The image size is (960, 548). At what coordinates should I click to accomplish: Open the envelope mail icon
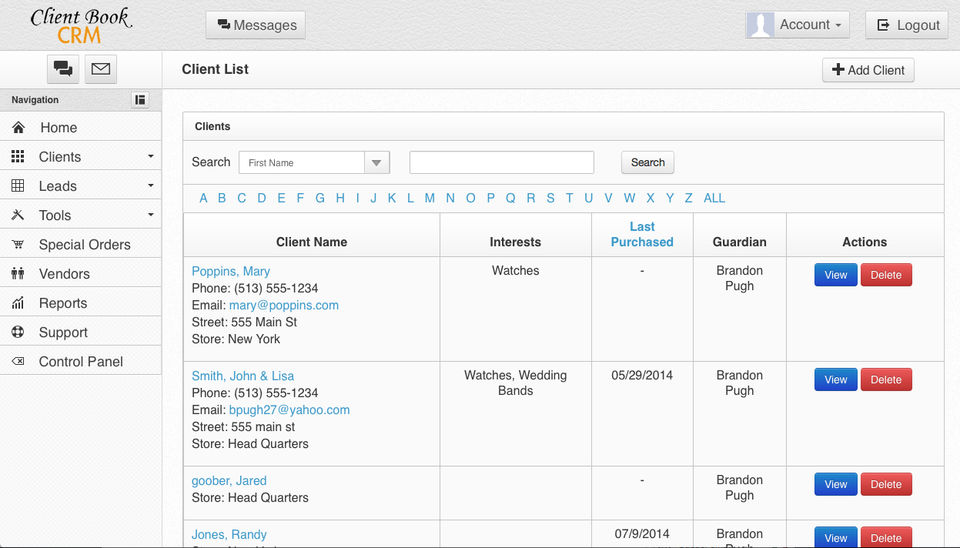100,69
